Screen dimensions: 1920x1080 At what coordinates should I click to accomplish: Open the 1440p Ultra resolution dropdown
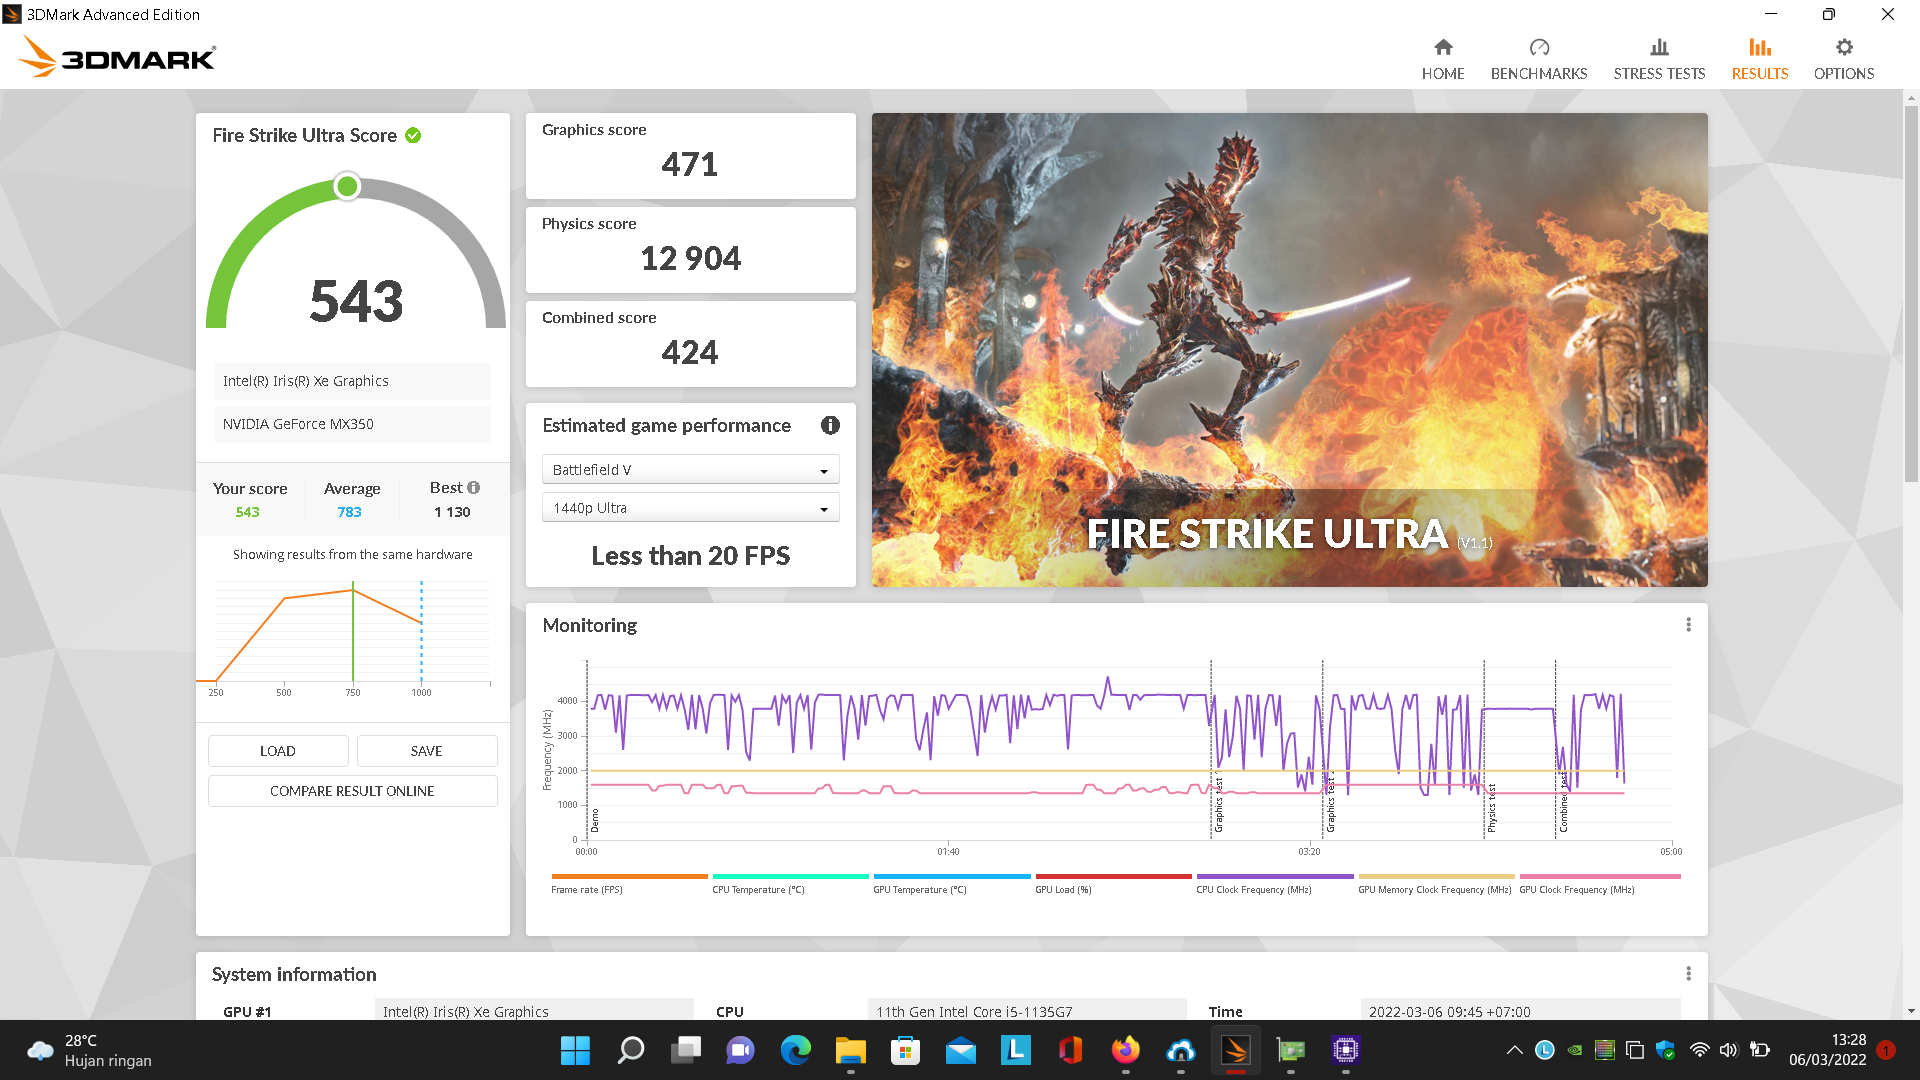[x=690, y=508]
